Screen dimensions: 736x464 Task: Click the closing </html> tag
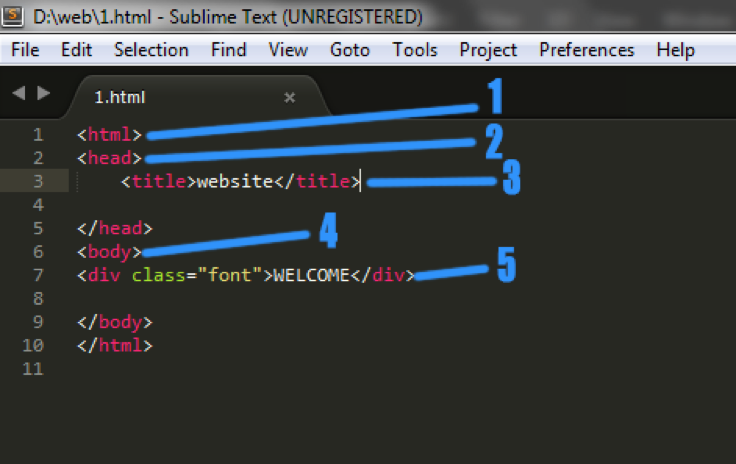click(115, 346)
